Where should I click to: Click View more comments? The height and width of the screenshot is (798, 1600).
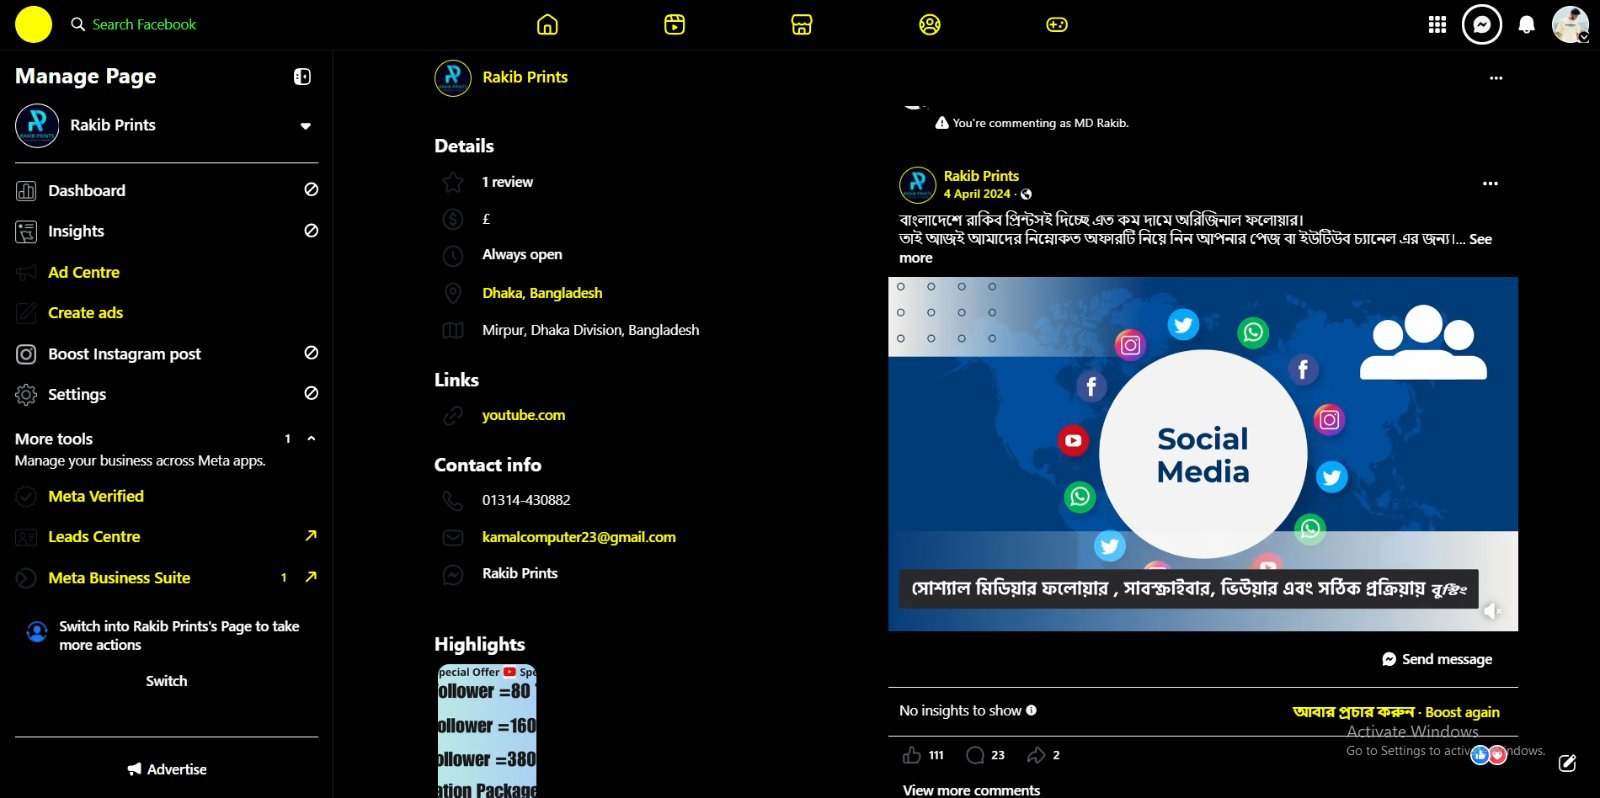click(971, 790)
